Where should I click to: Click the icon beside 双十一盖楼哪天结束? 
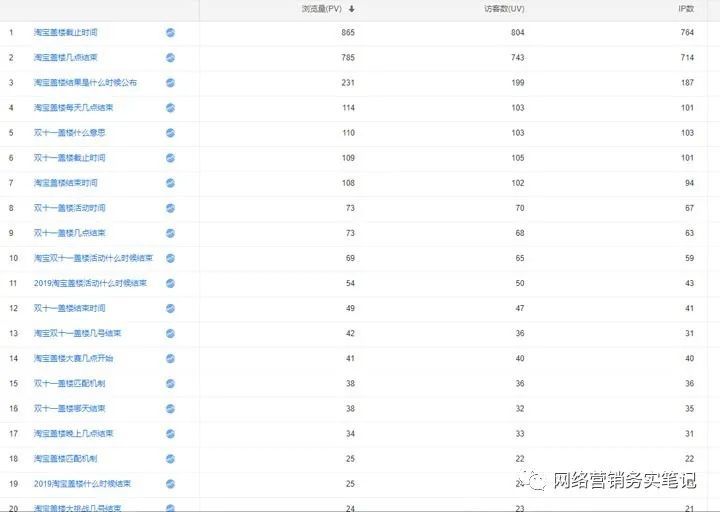(170, 409)
